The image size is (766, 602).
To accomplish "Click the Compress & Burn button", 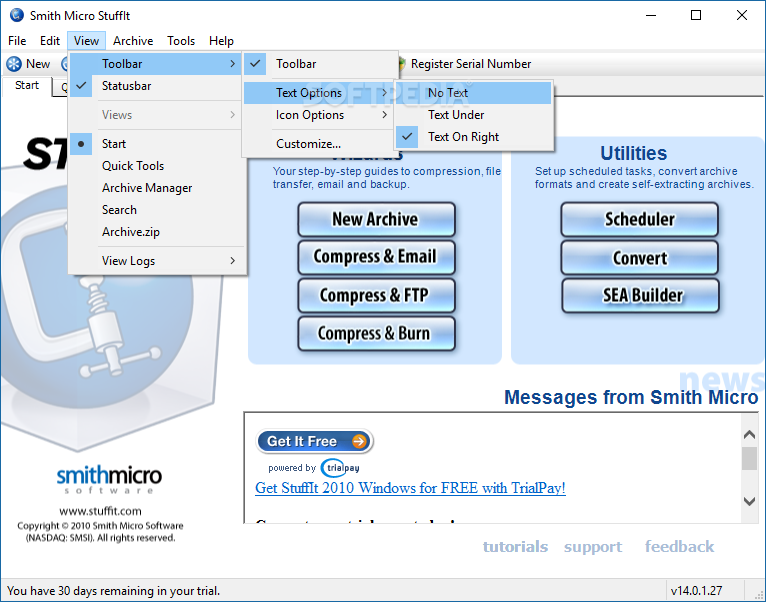I will [376, 333].
